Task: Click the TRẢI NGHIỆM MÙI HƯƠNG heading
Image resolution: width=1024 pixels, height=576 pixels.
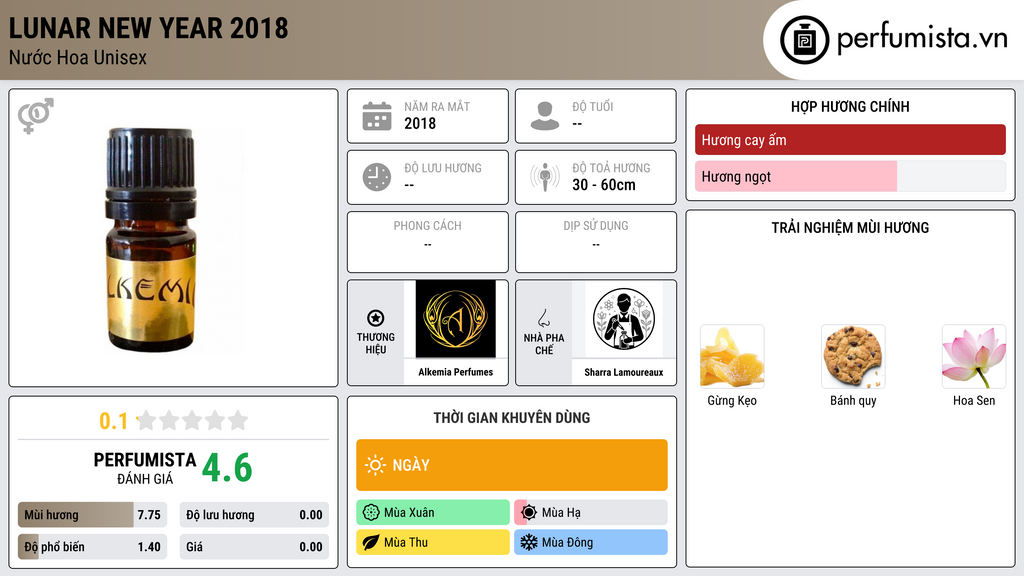Action: [850, 228]
